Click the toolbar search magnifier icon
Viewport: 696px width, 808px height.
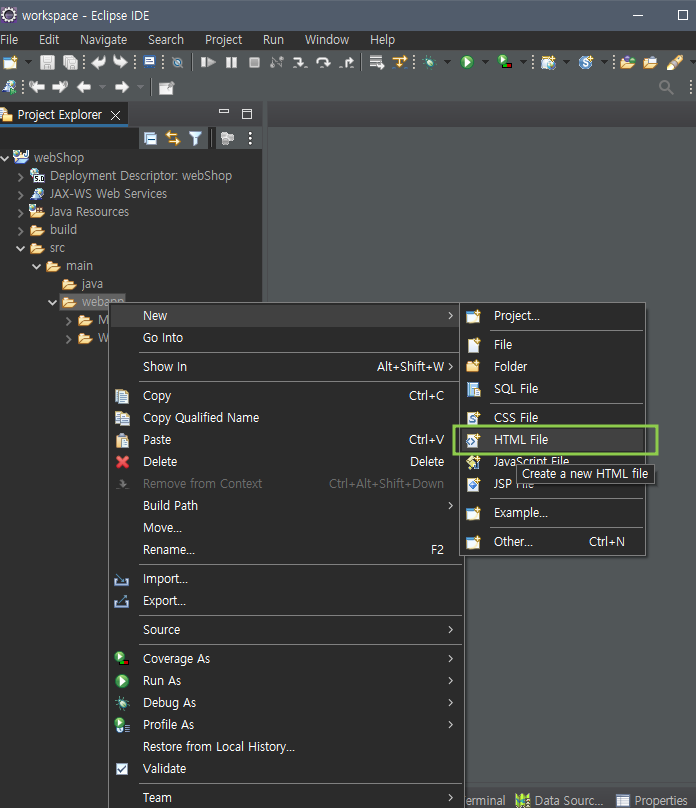(x=666, y=87)
